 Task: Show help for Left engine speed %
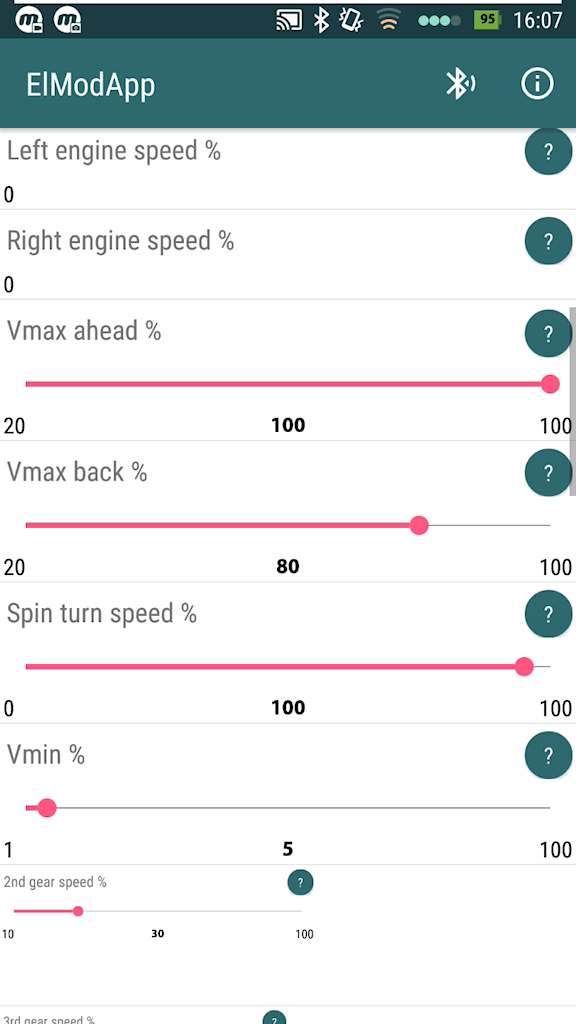[x=549, y=152]
